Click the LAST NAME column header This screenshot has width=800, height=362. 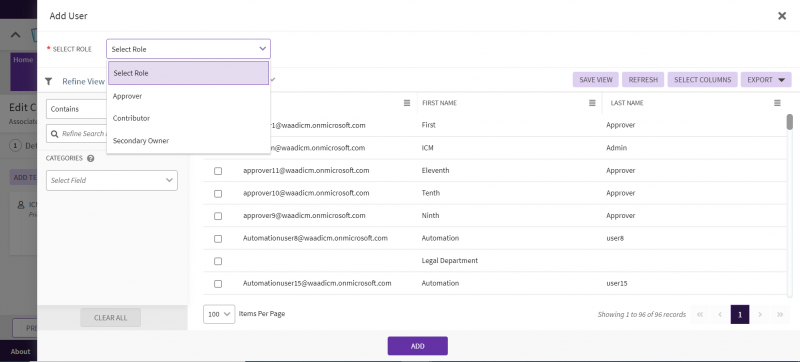(627, 103)
